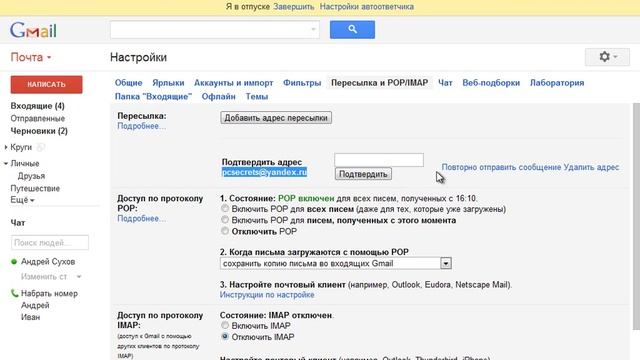Open Инструкции по настройке link
This screenshot has width=640, height=360.
coord(267,295)
